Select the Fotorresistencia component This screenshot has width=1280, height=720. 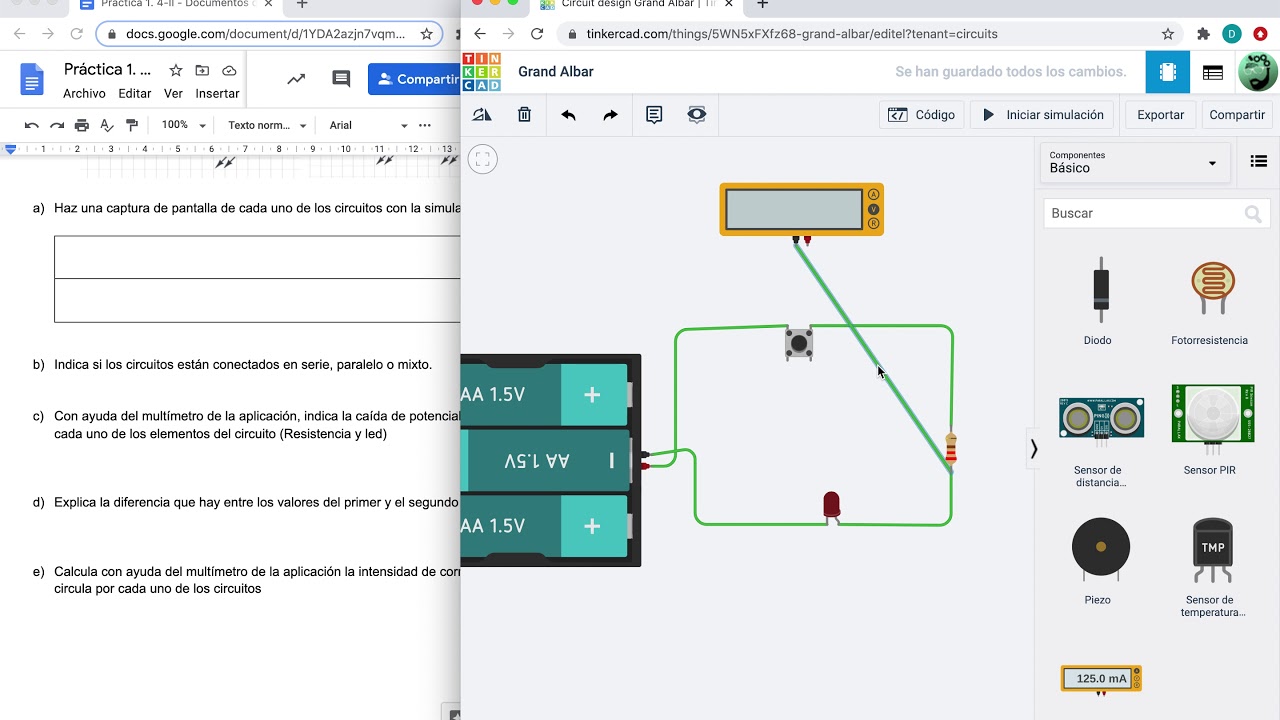coord(1209,300)
